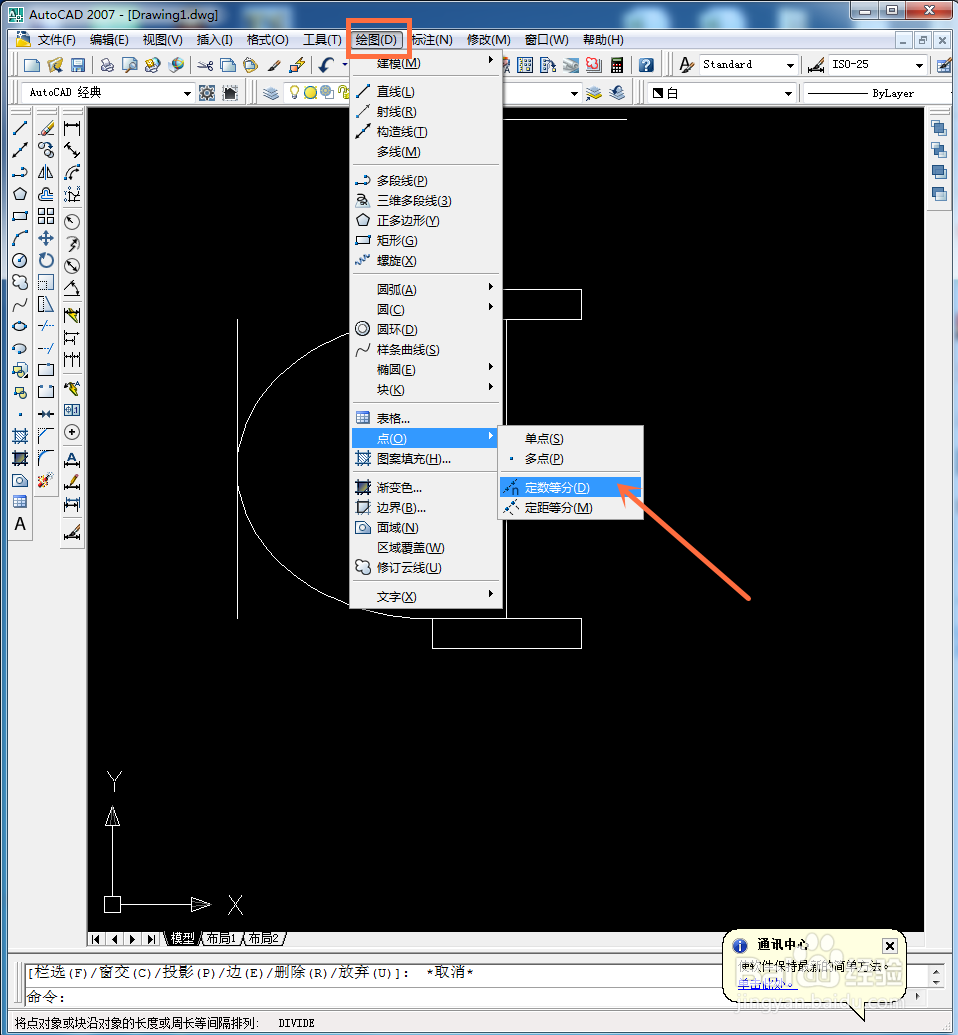Select the Explode tool icon

[x=46, y=480]
